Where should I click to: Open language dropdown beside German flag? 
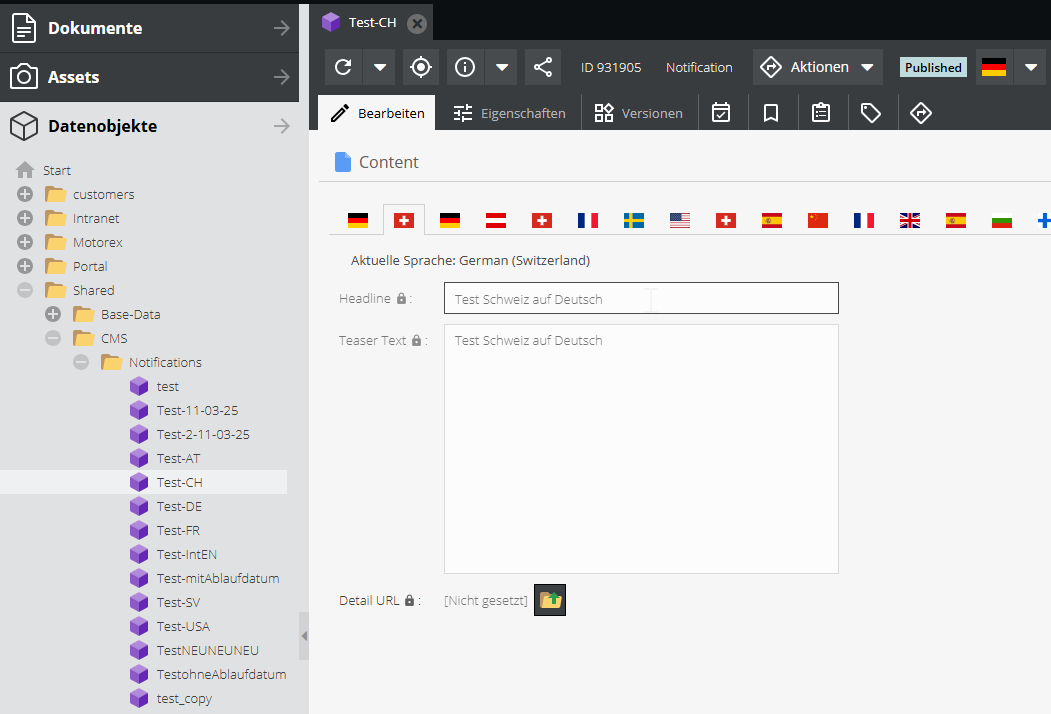tap(1031, 67)
